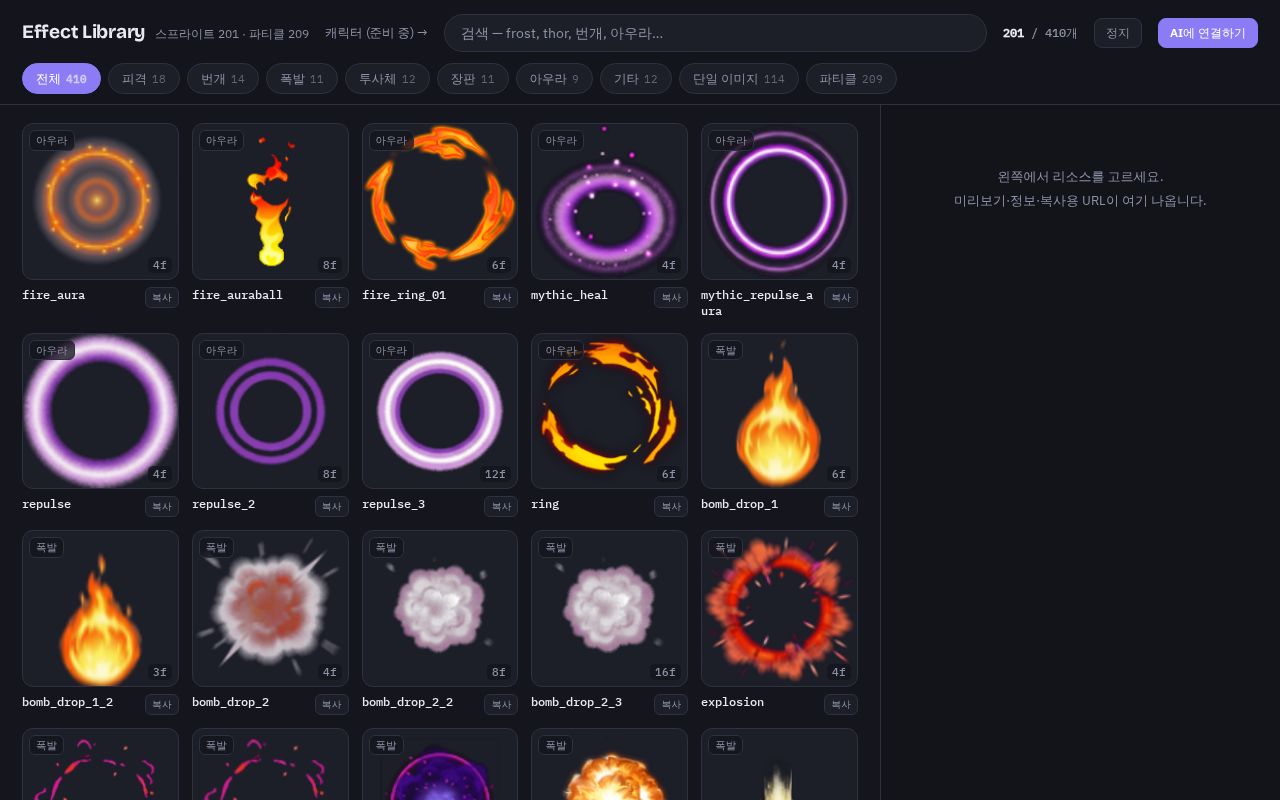Click the 폭발 tag on bomb_drop_1 card

[726, 350]
